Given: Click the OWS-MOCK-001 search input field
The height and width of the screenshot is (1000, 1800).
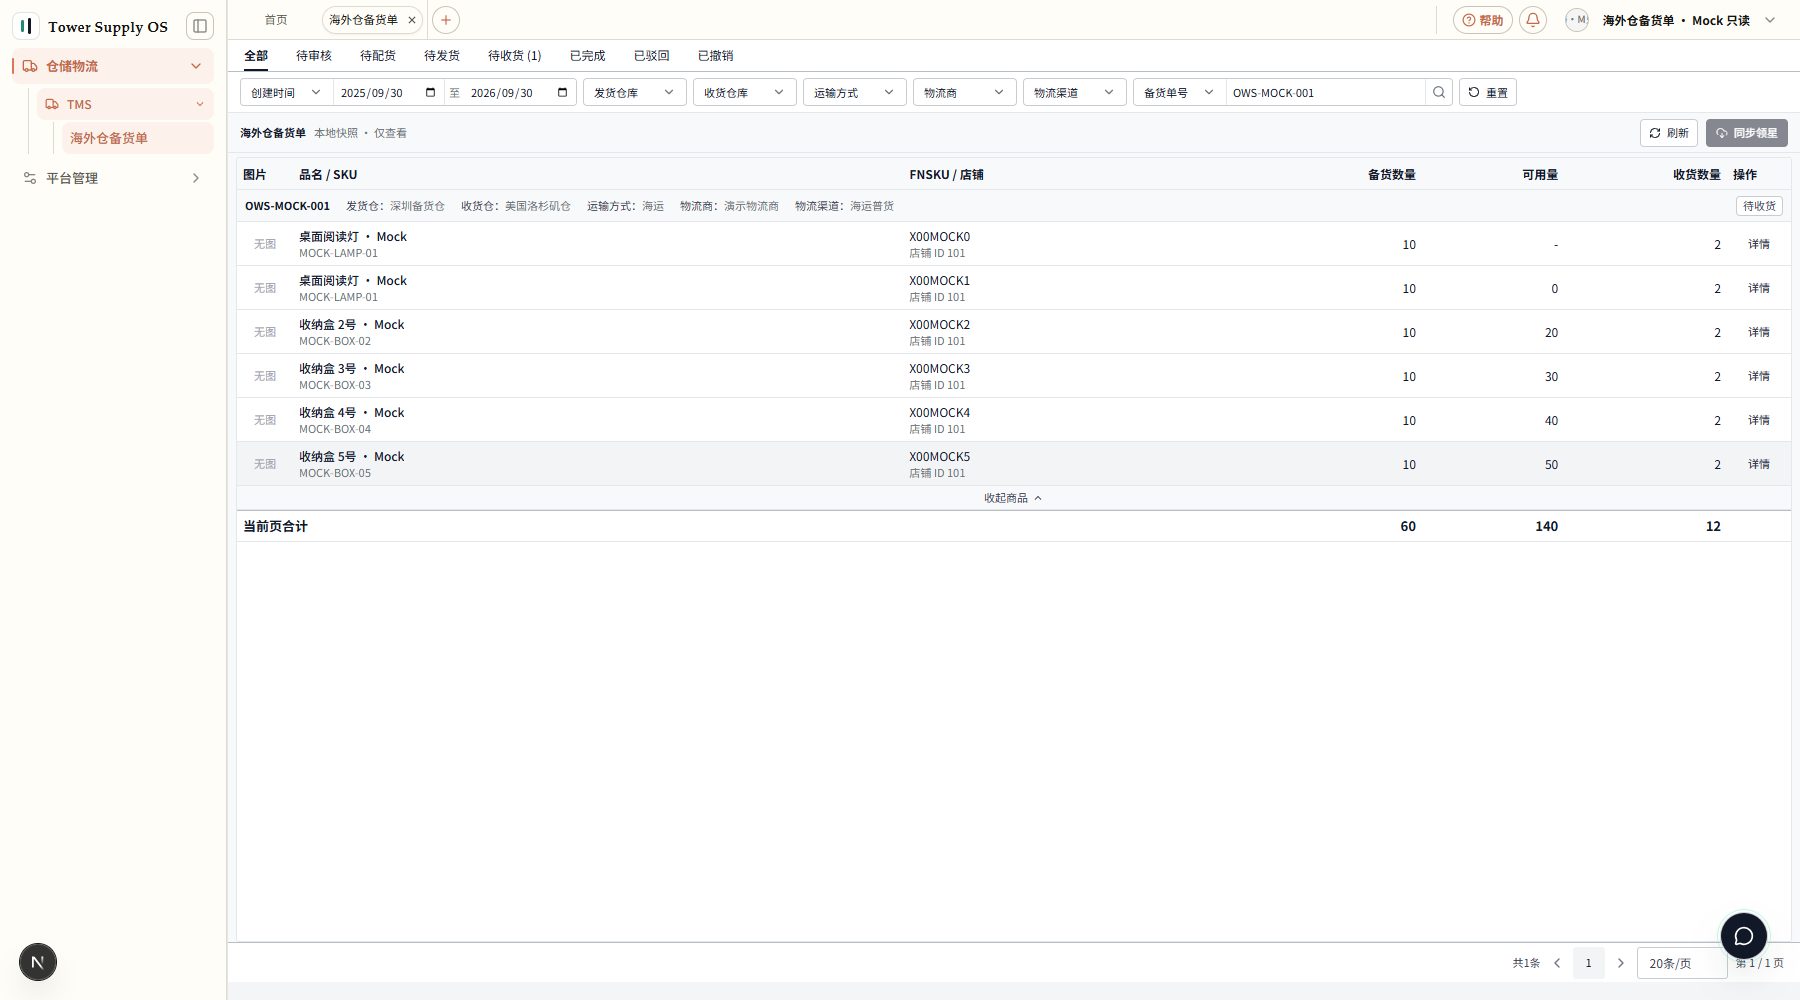Looking at the screenshot, I should 1325,93.
